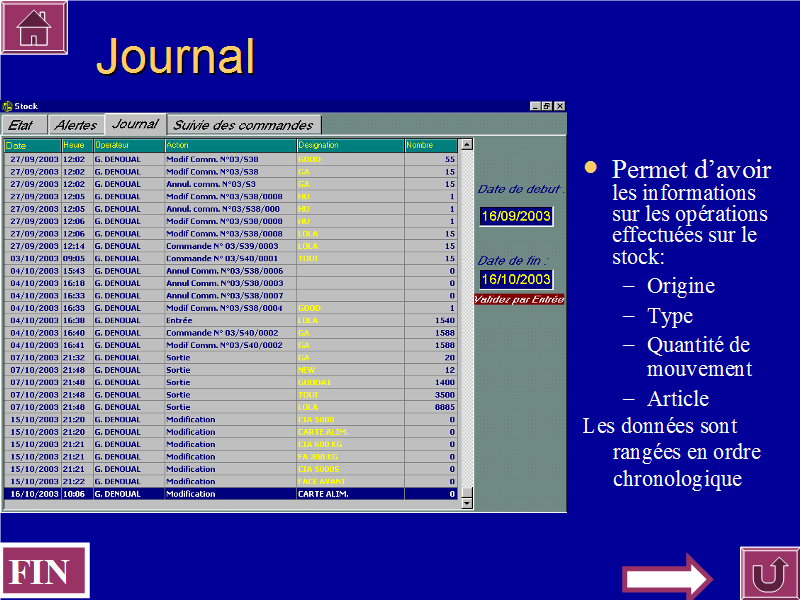Click the 12:14 time cell
800x600 pixels.
(77, 246)
